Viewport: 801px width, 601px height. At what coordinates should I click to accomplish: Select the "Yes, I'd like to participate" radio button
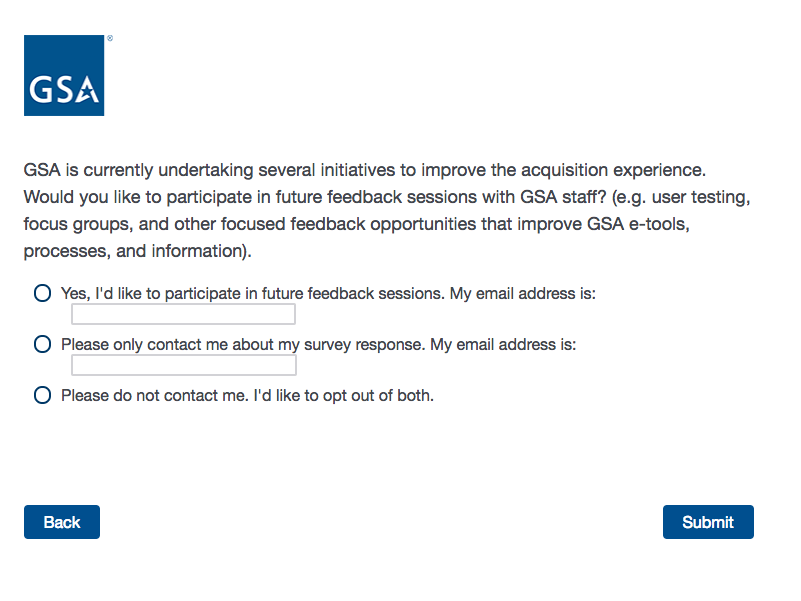42,293
